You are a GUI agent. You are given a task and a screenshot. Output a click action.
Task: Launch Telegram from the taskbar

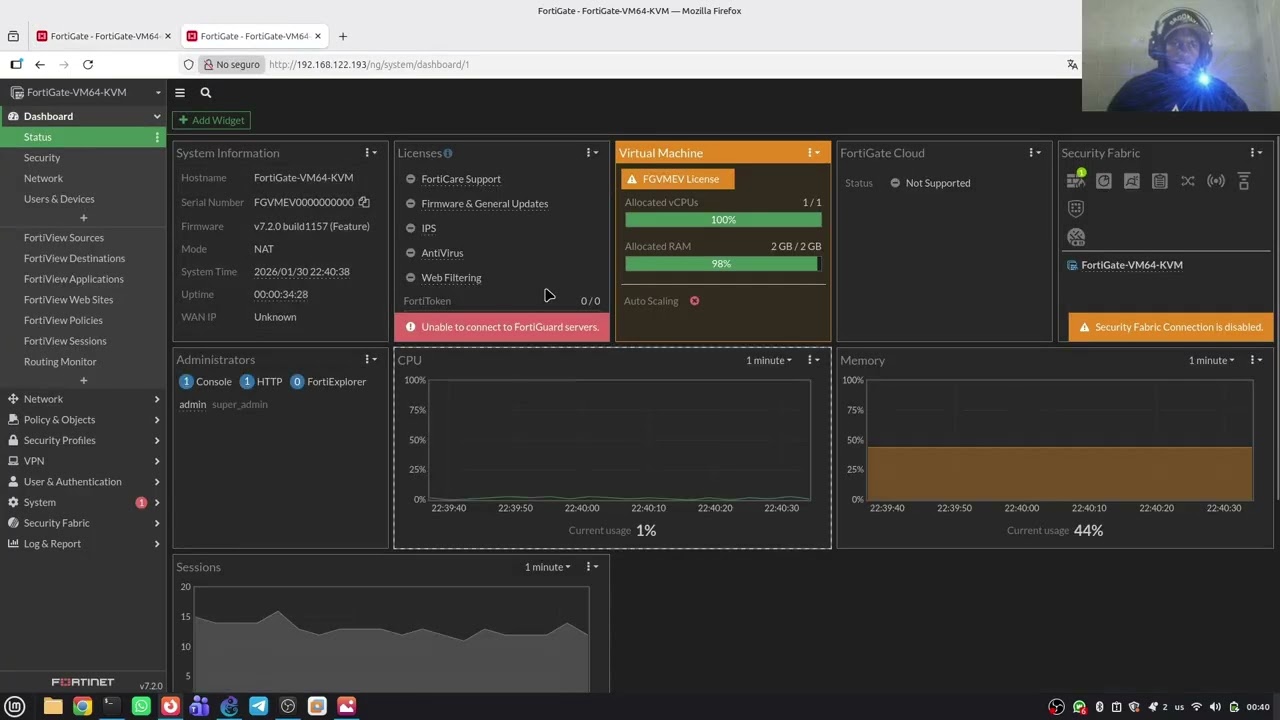(258, 706)
